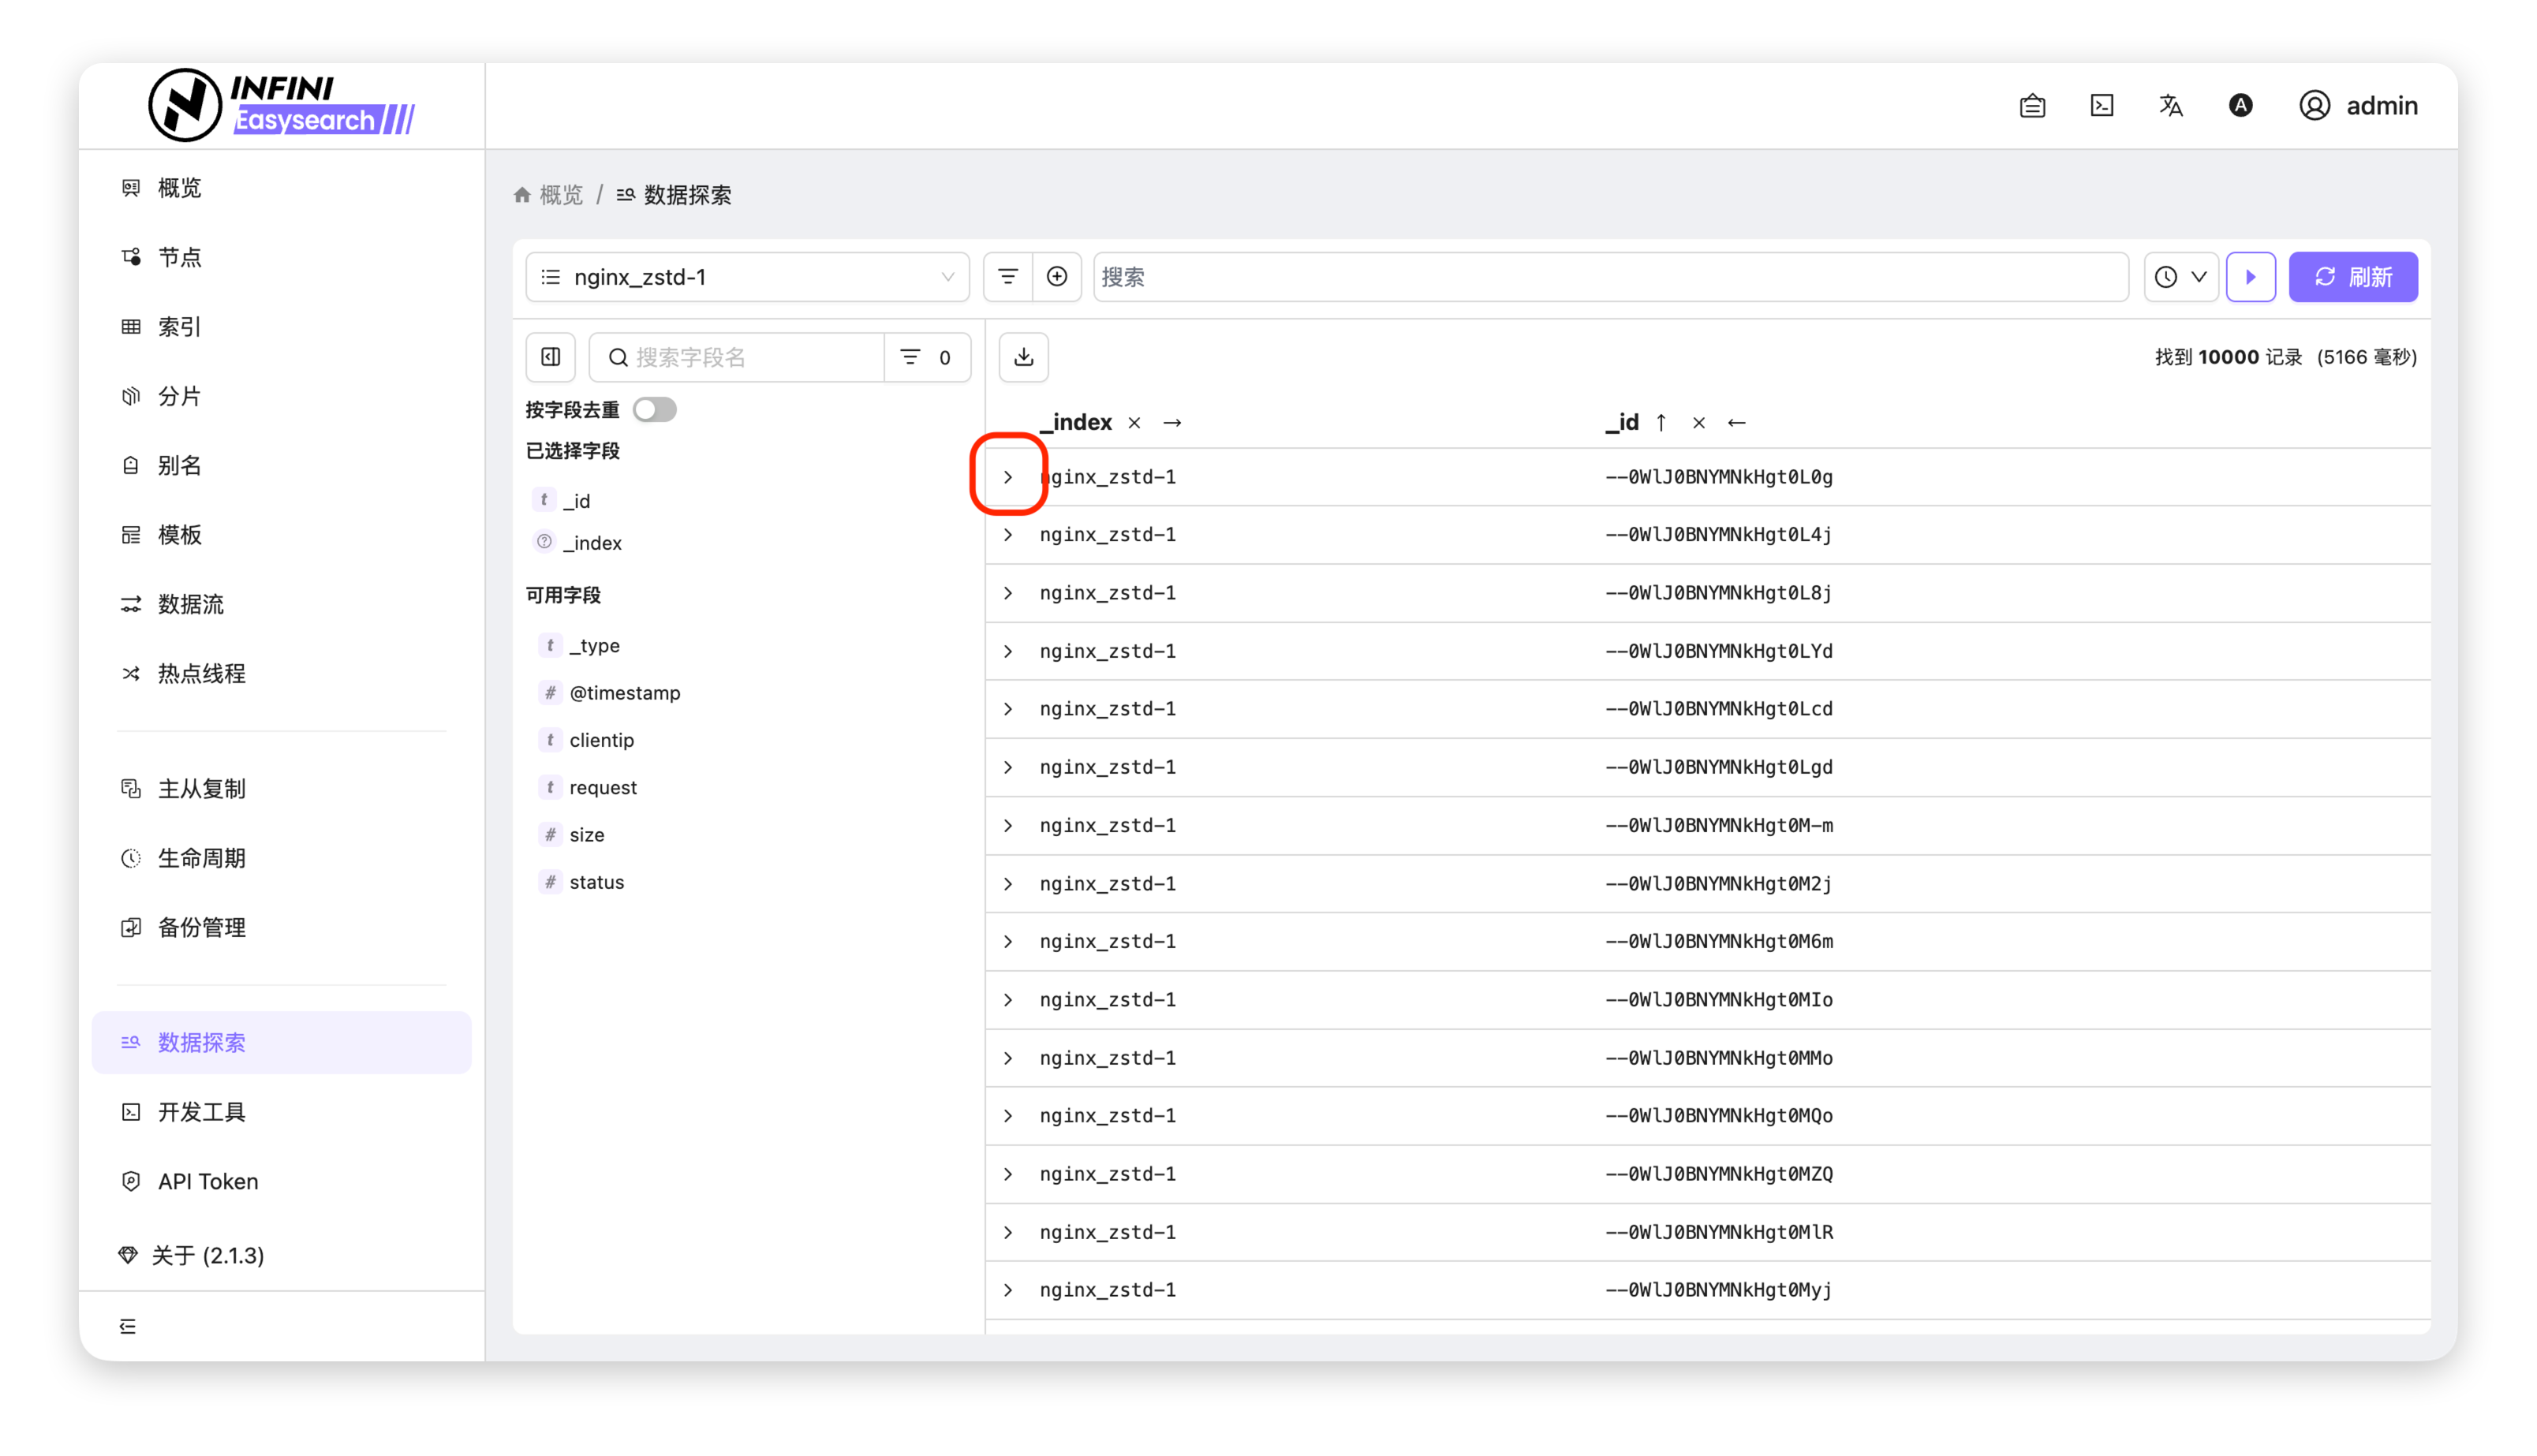Collapse the field list panel icon
Screen dimensions: 2537x1456
point(551,357)
